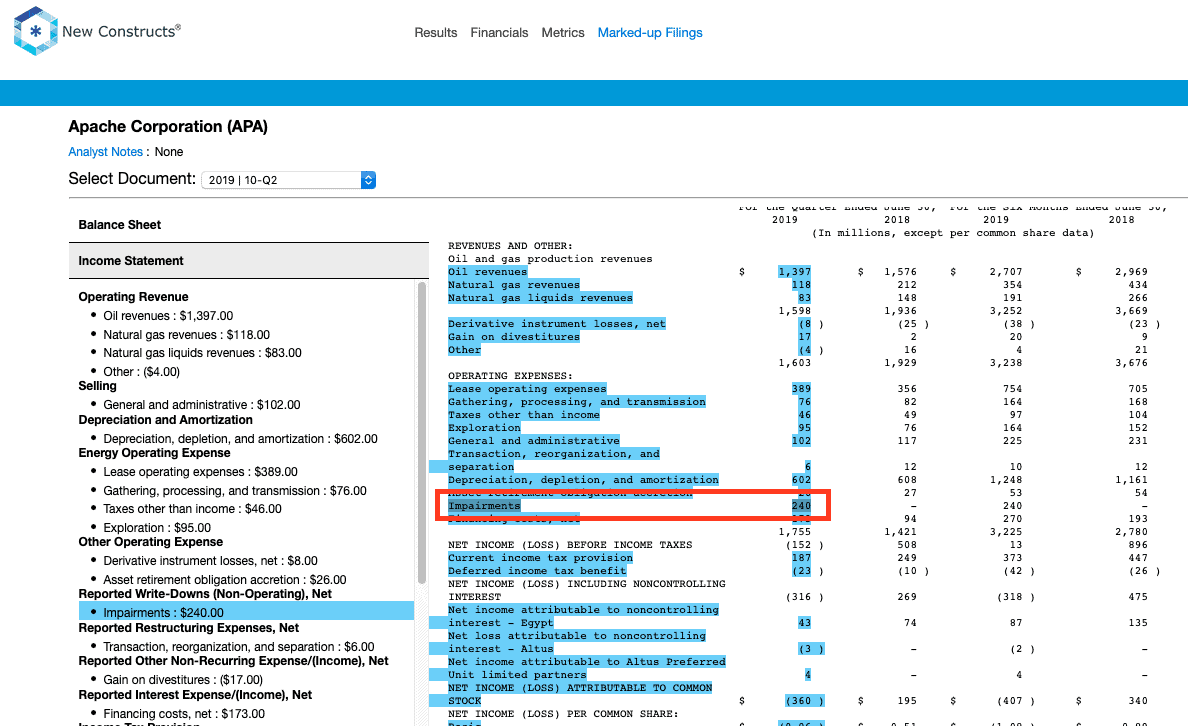Select 'Gain on divestitures : ($17.00)' item
The height and width of the screenshot is (726, 1188).
pos(183,681)
